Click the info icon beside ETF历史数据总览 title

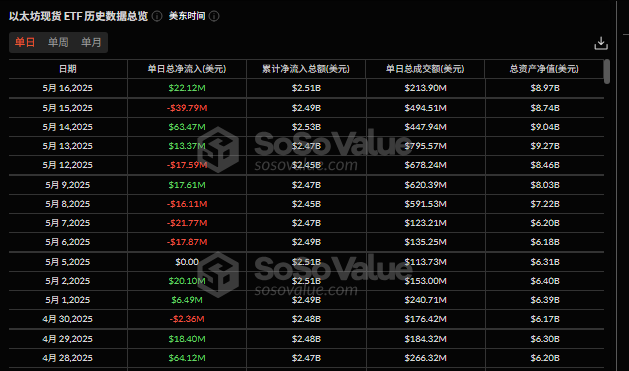pyautogui.click(x=157, y=16)
